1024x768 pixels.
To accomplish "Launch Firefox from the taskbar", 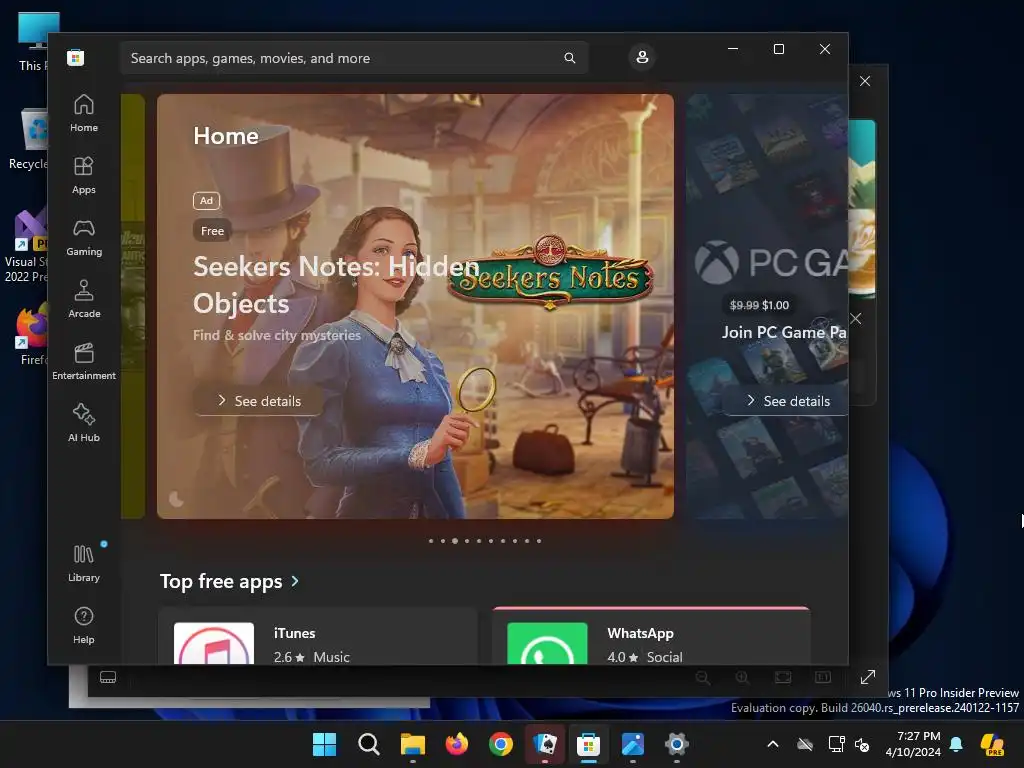I will pos(456,744).
